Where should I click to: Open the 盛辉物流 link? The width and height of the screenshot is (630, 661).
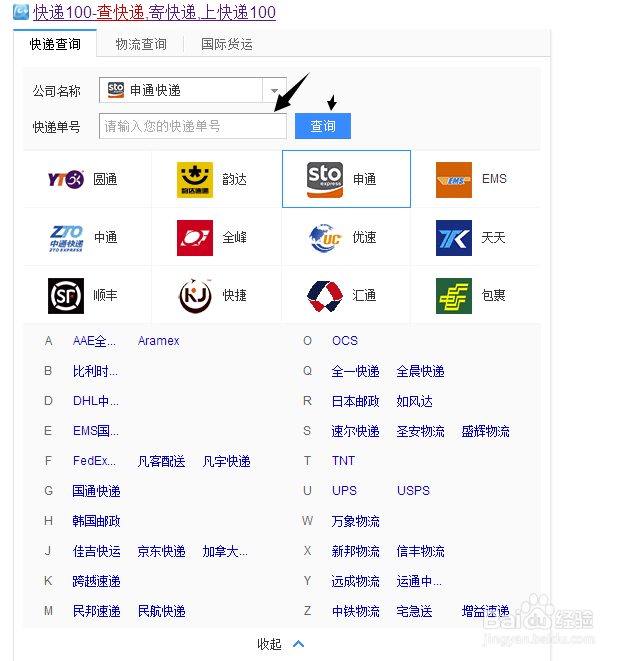coord(485,431)
